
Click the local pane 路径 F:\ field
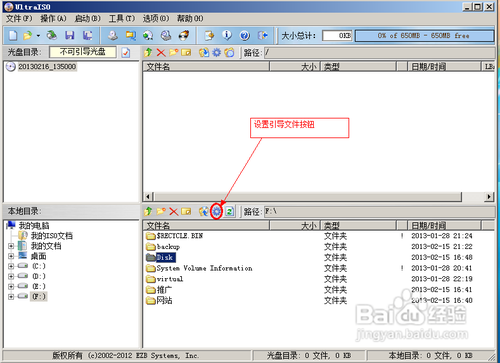tap(380, 212)
